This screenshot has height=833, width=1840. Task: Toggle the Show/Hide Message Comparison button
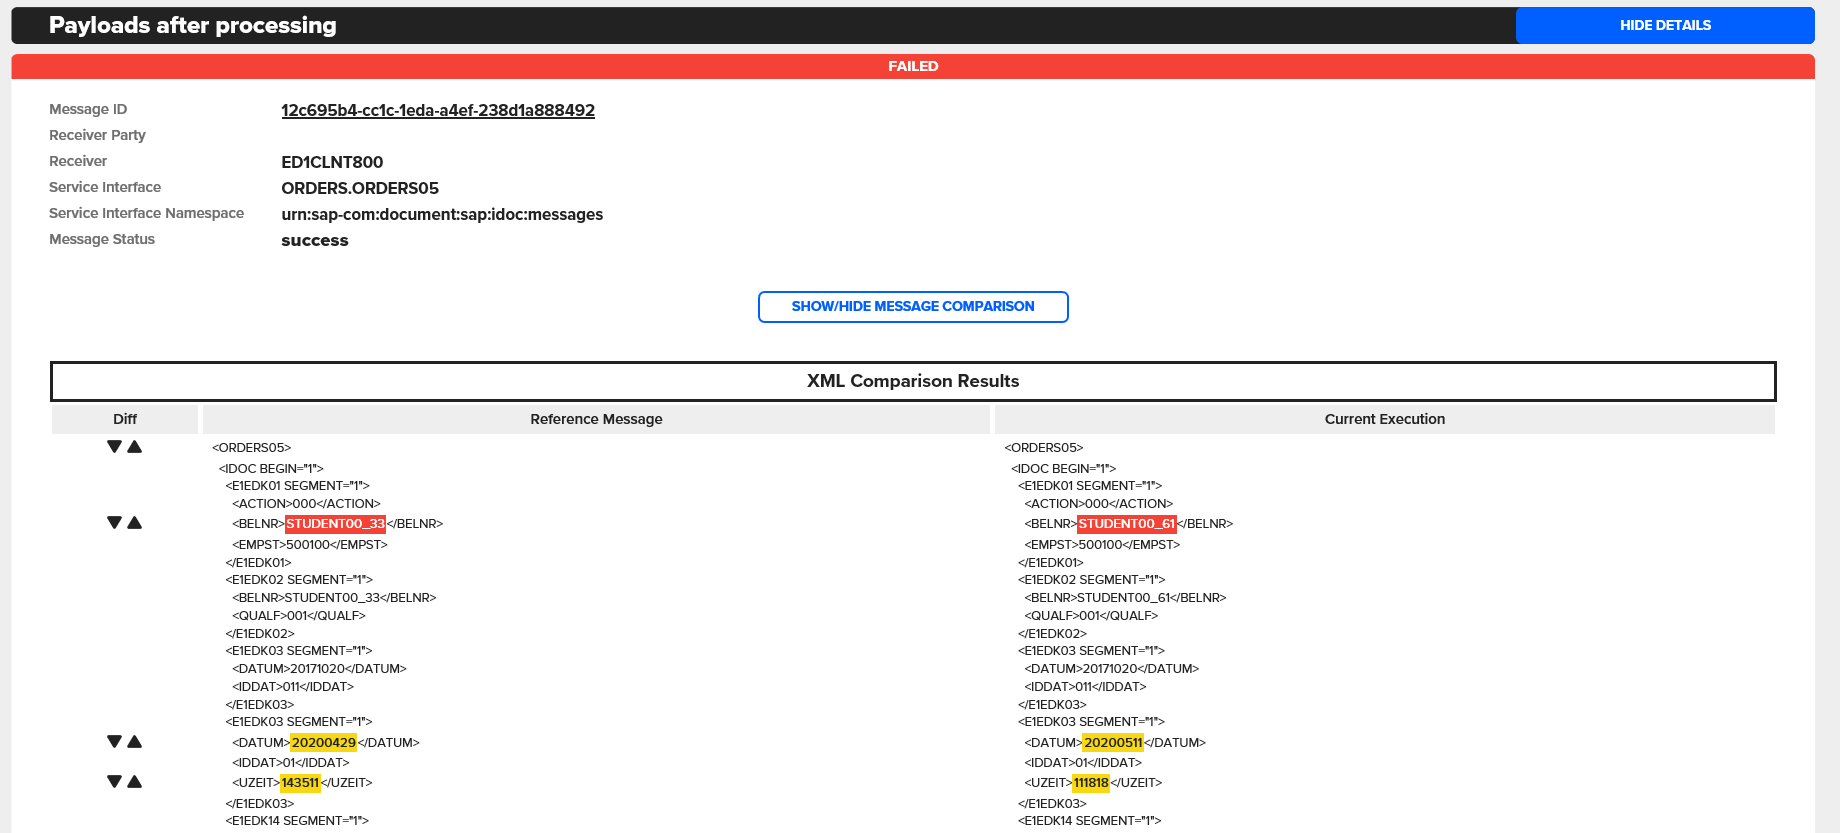point(912,307)
